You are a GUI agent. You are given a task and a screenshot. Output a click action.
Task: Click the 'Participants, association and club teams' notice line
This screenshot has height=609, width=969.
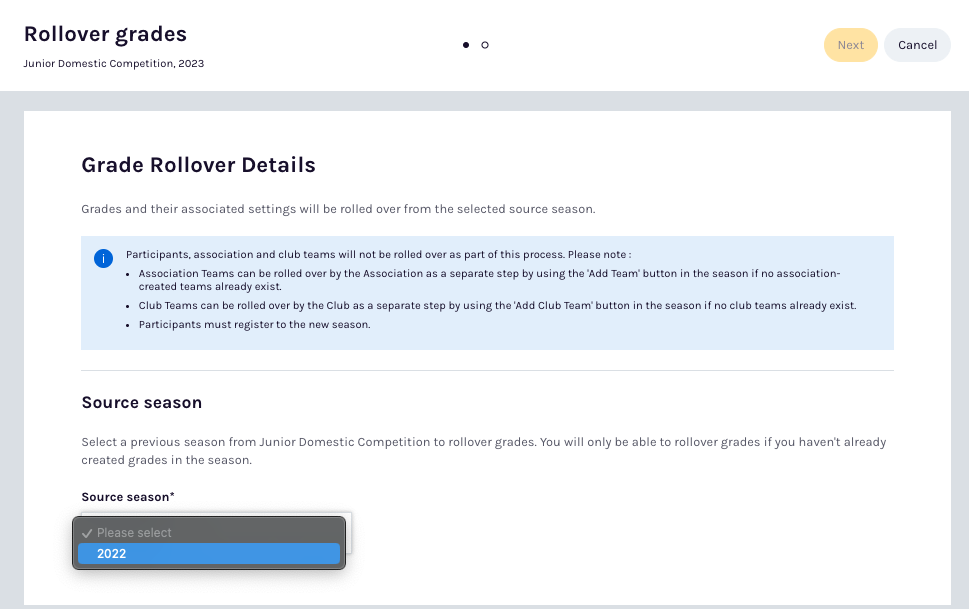[378, 255]
